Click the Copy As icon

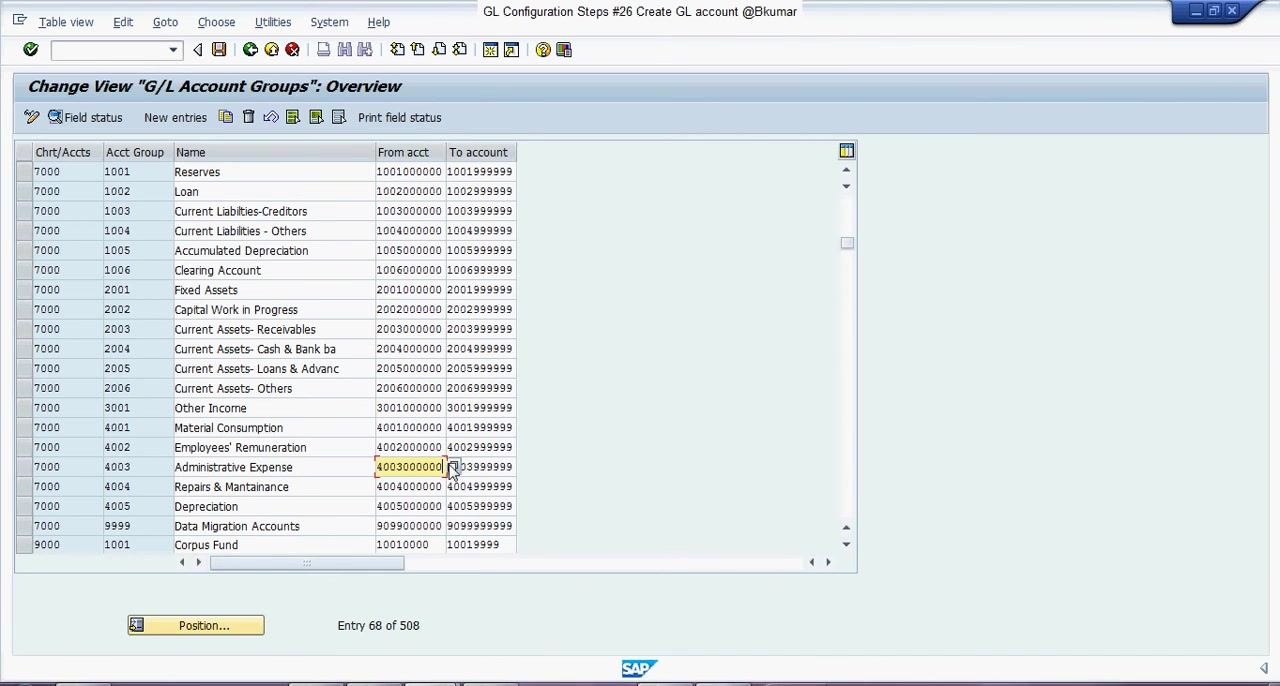(226, 118)
